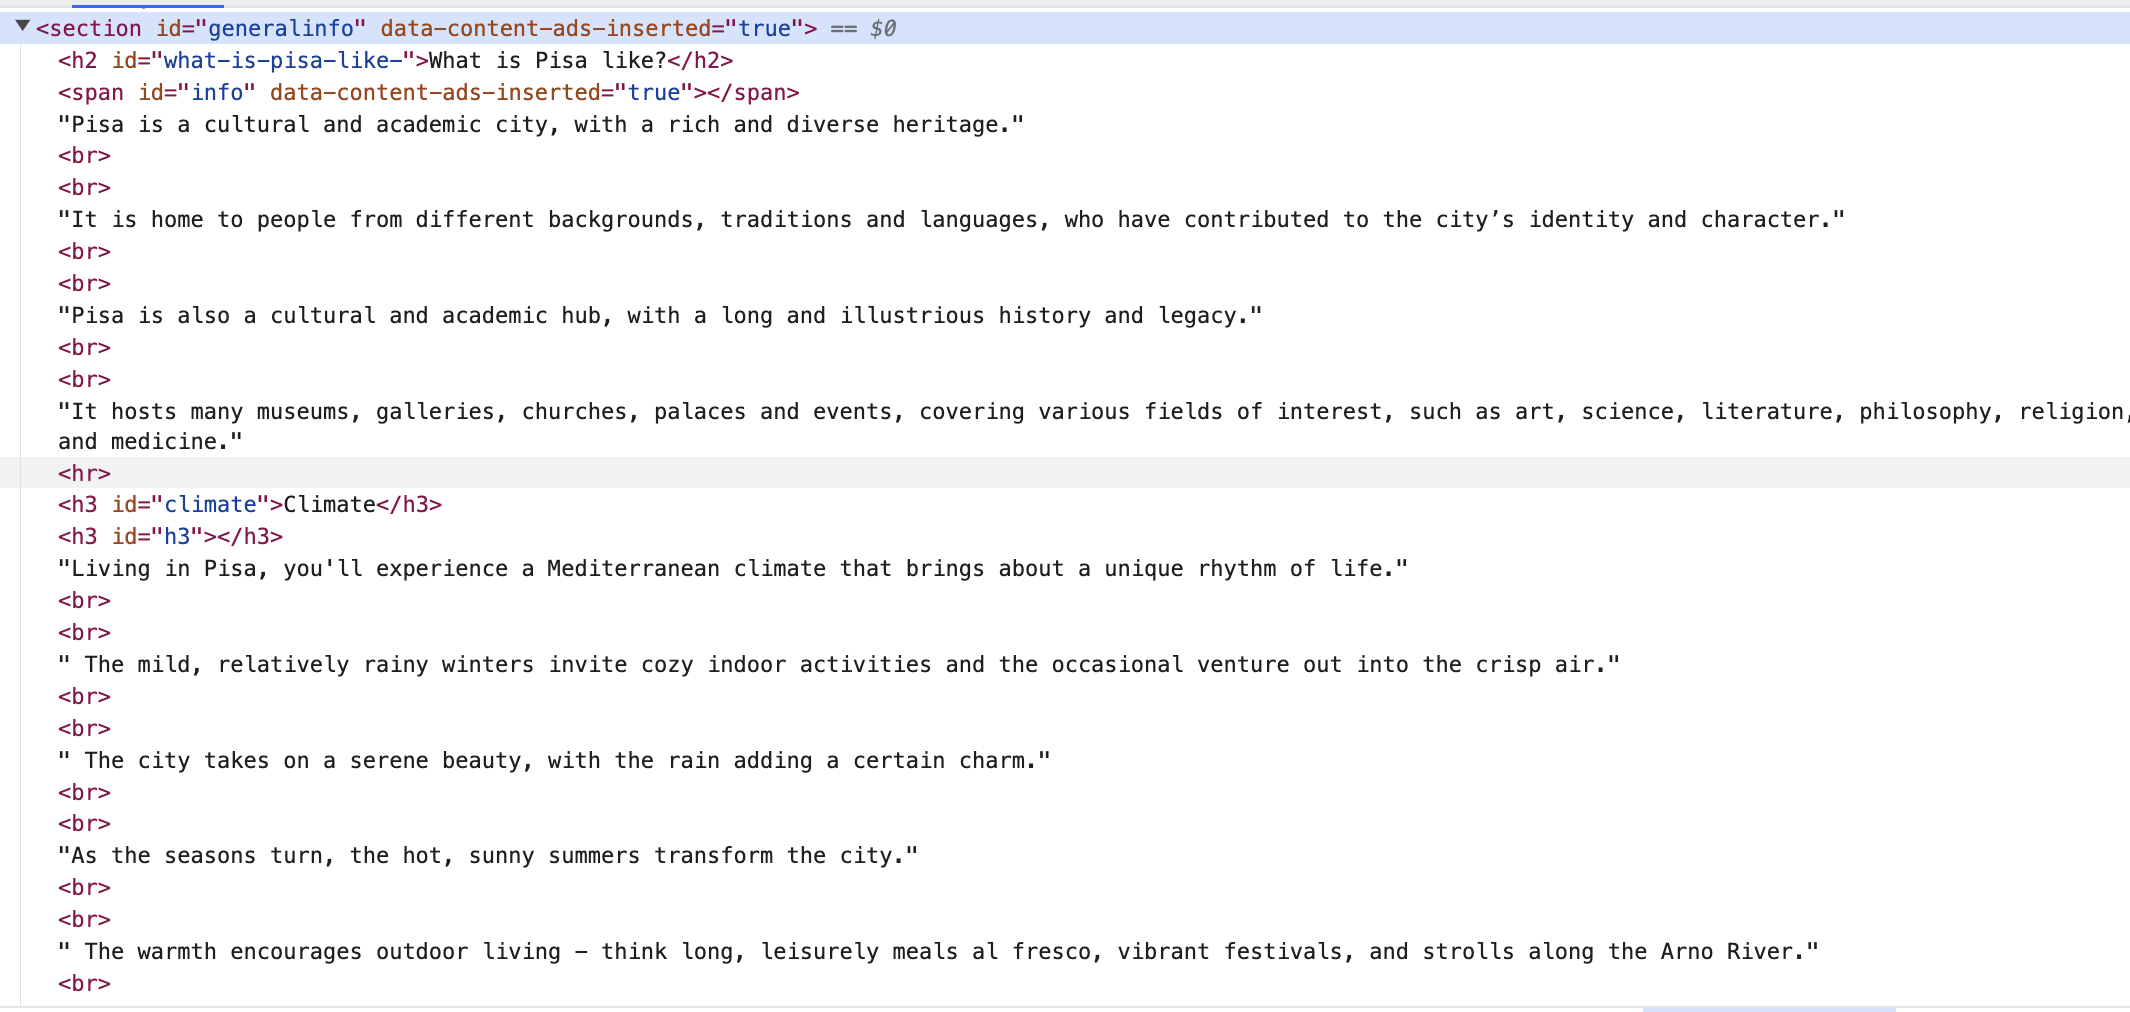Click the $0 marker on the section row
The image size is (2130, 1012).
[882, 29]
